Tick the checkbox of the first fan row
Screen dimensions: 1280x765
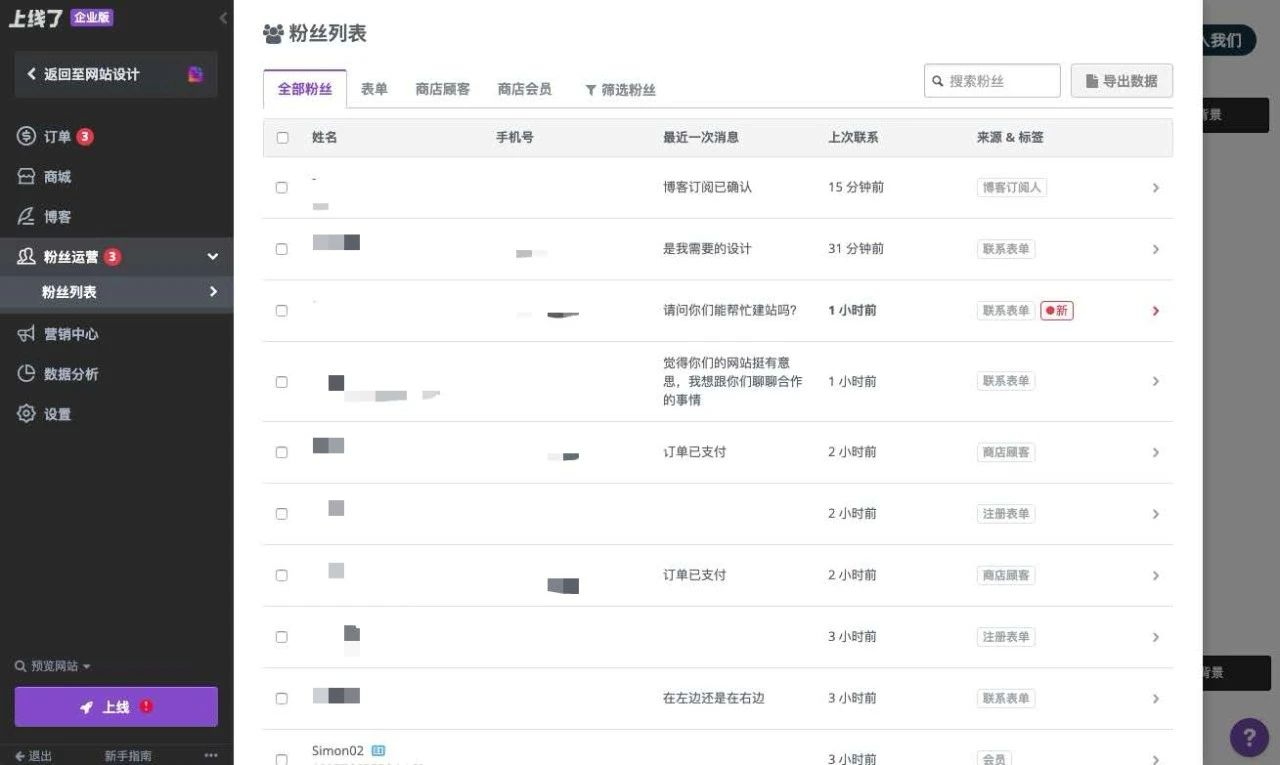[282, 187]
